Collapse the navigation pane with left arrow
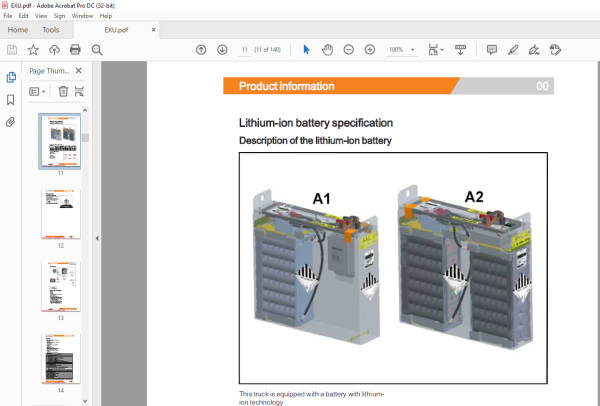 (97, 238)
